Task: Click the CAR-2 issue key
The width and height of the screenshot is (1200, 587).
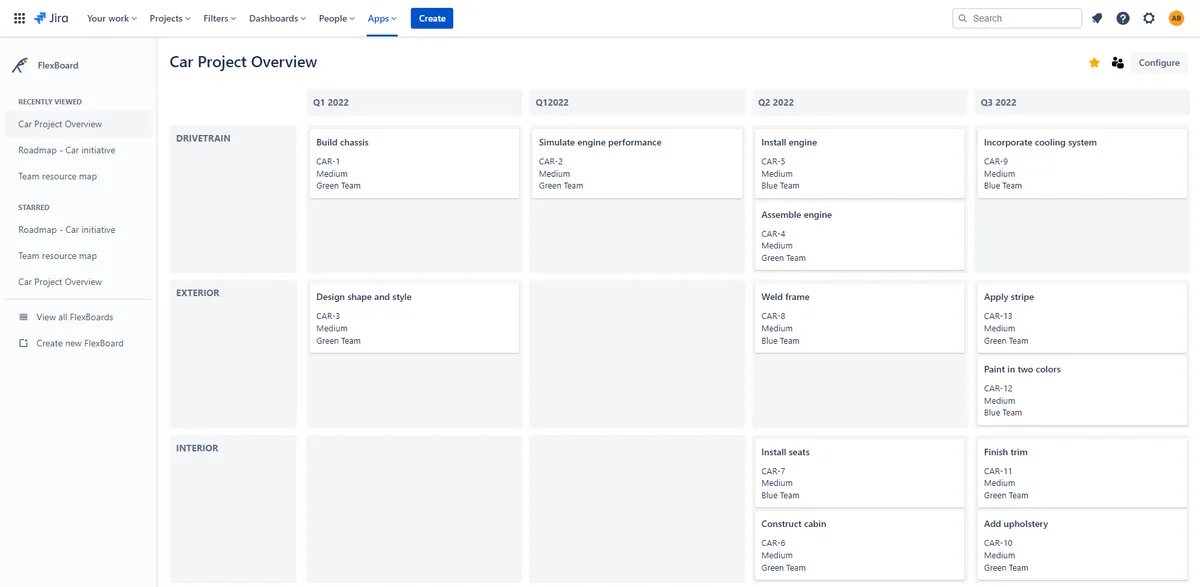Action: [x=551, y=161]
